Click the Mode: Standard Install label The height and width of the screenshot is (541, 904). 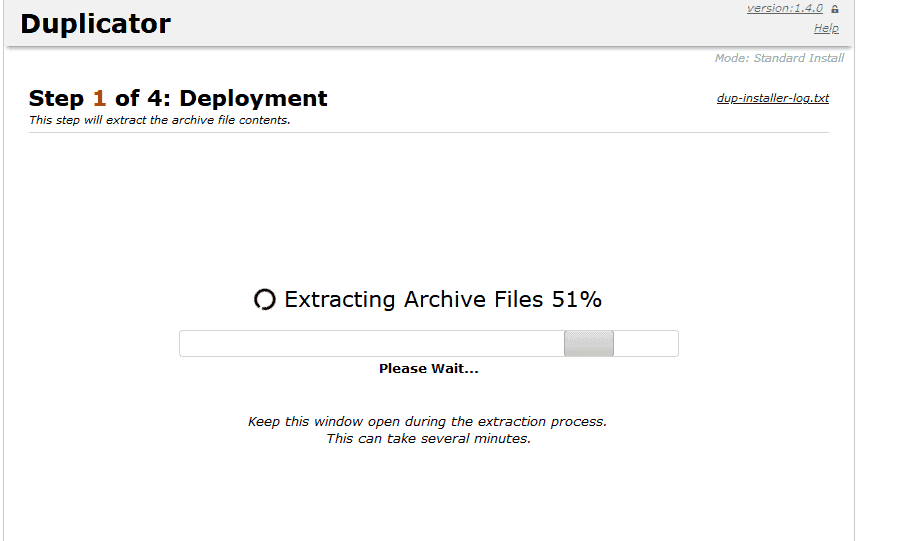click(779, 58)
